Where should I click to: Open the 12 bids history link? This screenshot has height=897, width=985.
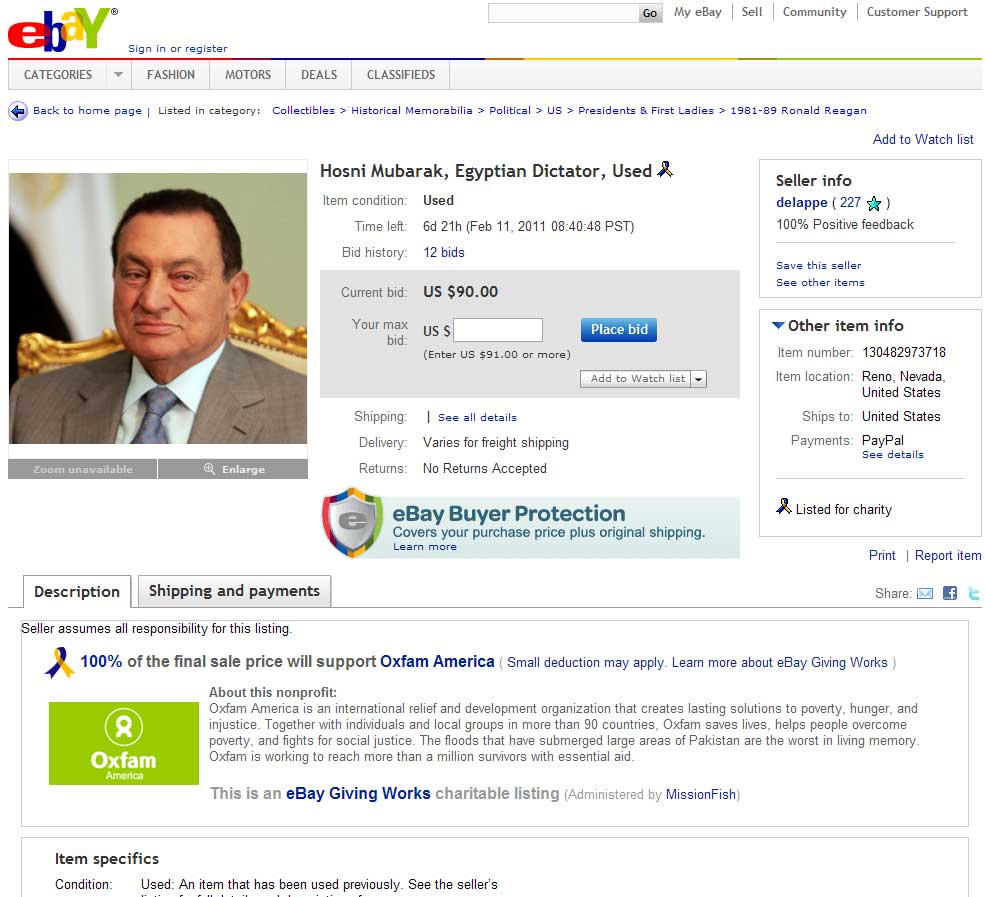click(x=444, y=253)
